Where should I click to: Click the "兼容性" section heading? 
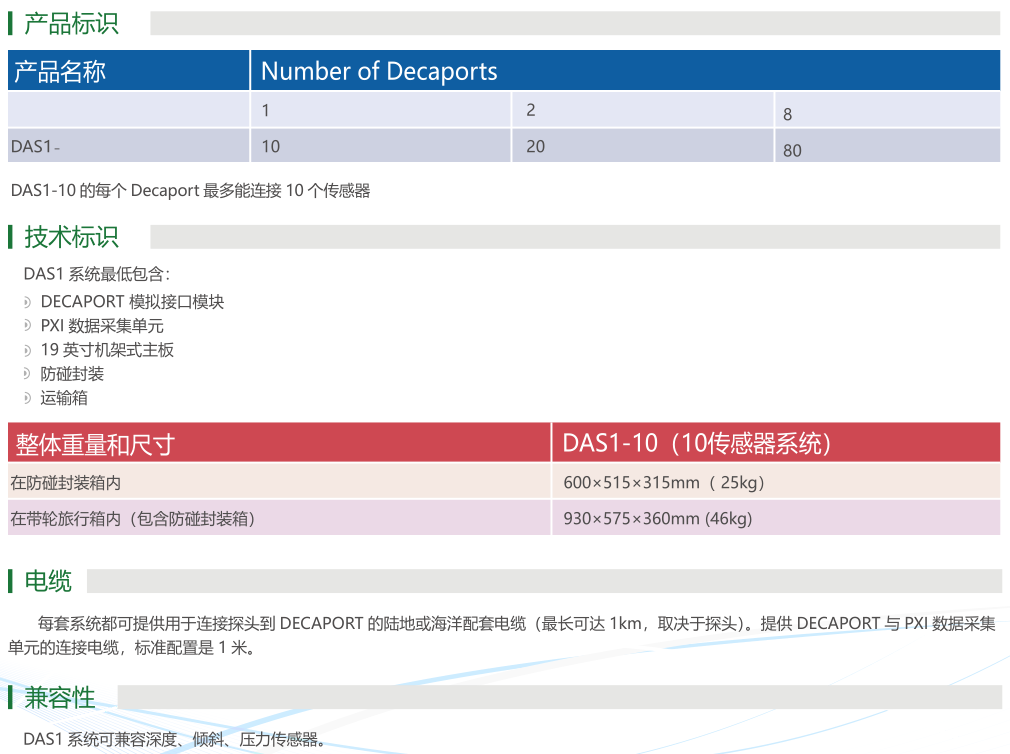(59, 697)
